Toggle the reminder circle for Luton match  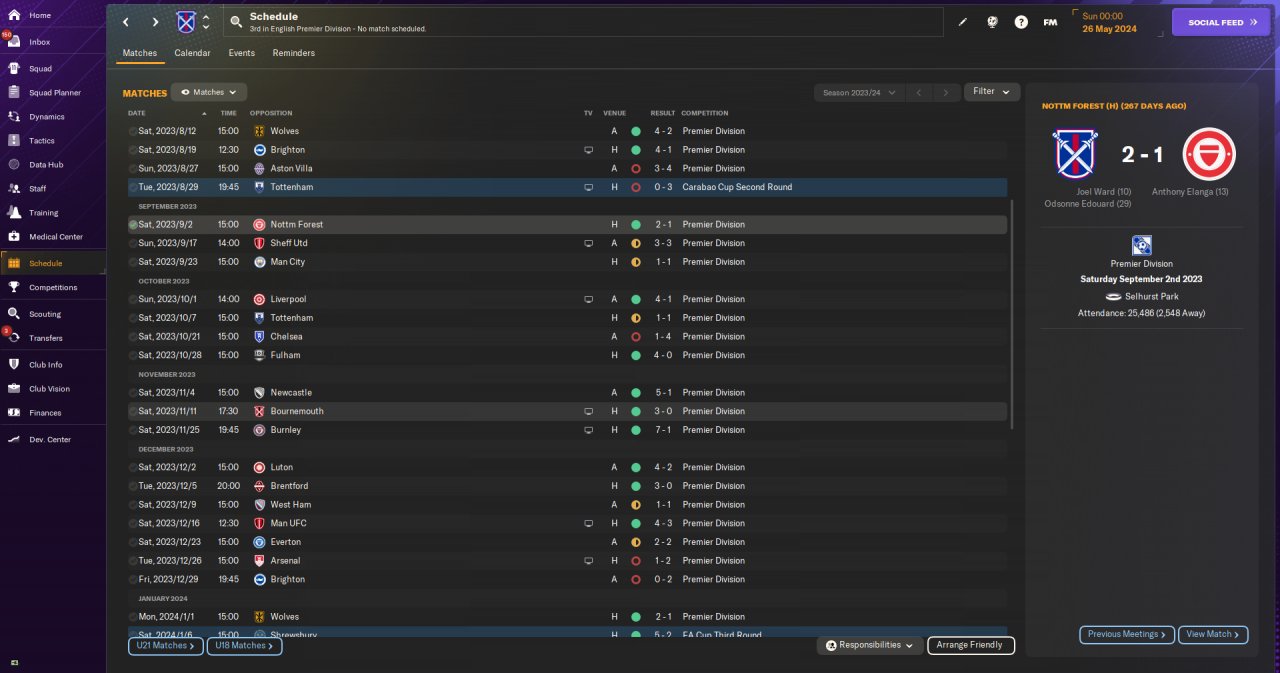(133, 467)
